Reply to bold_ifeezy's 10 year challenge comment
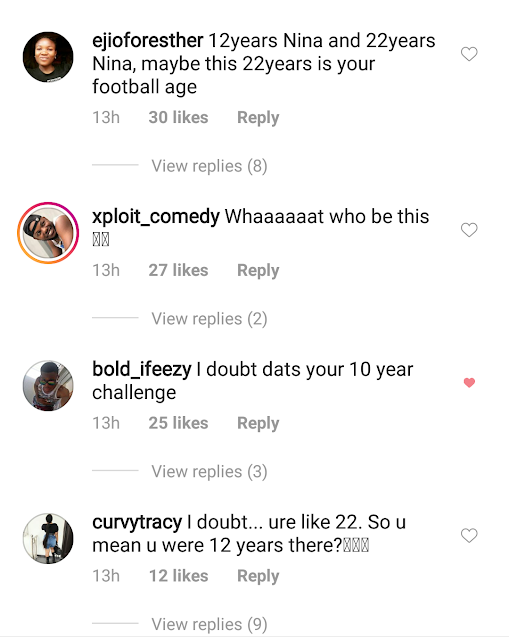The width and height of the screenshot is (509, 640). 258,424
